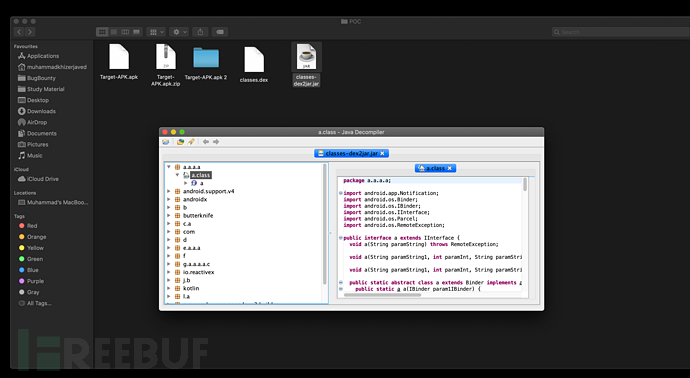Close the a.class editor tab
The height and width of the screenshot is (378, 690).
(x=450, y=168)
